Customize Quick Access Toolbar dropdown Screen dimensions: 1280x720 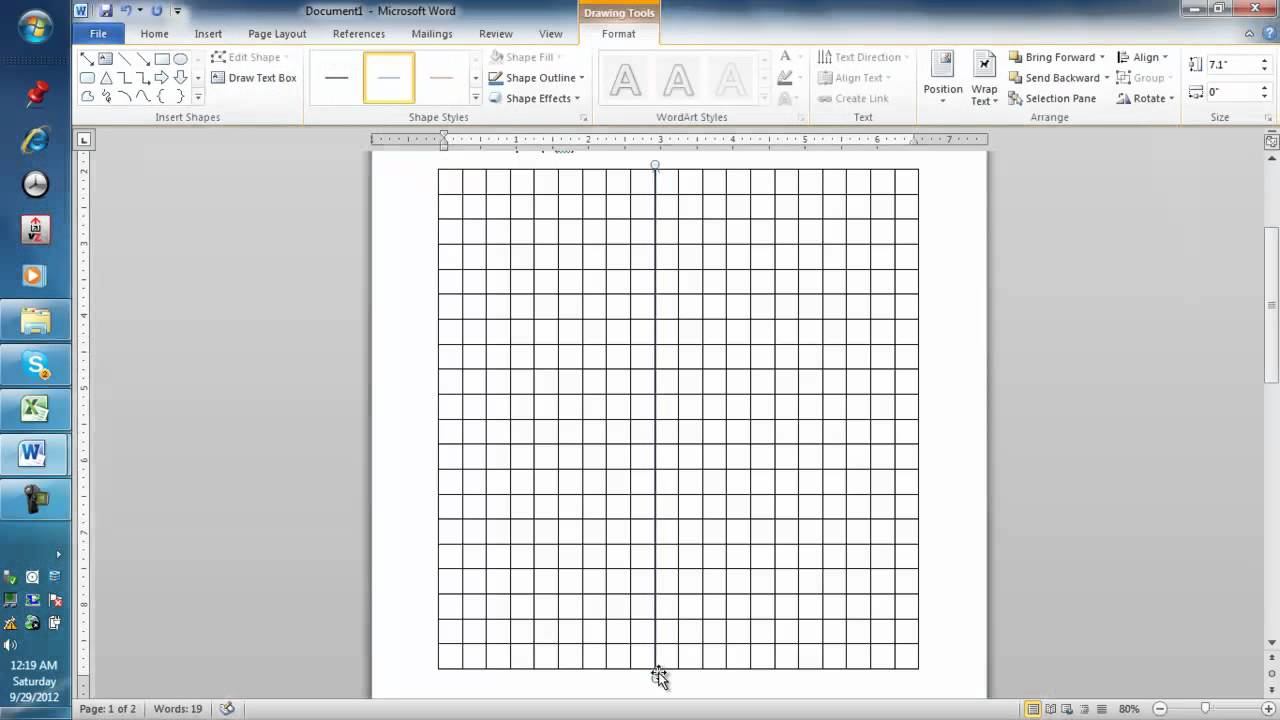point(178,11)
